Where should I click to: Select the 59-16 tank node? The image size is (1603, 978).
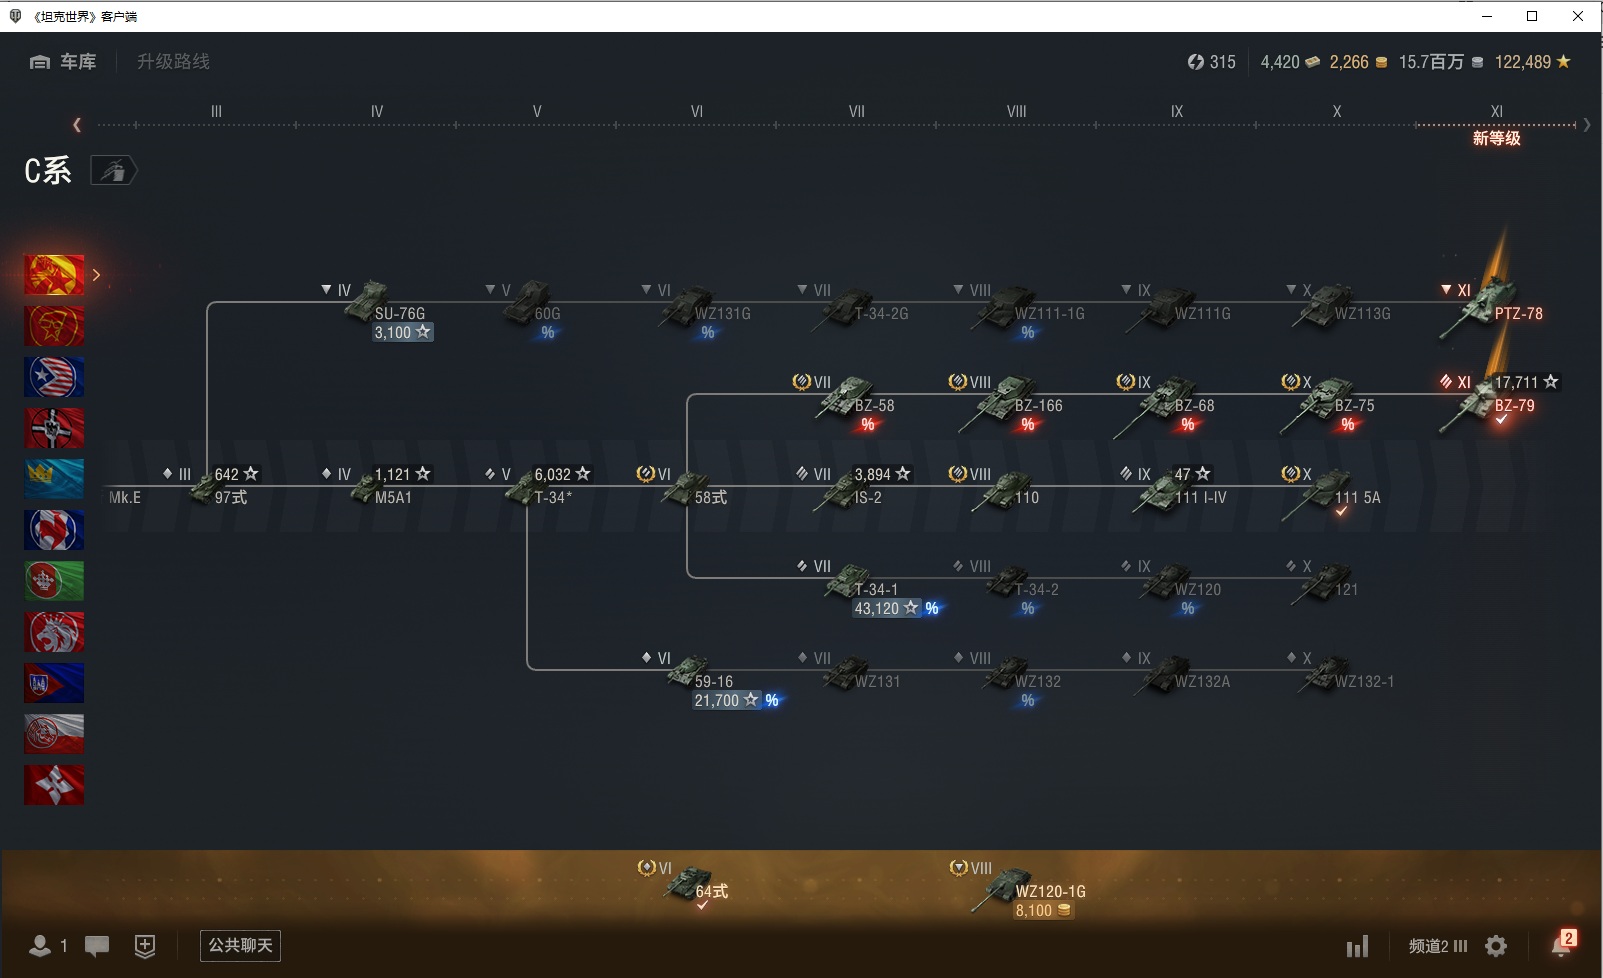pos(712,680)
